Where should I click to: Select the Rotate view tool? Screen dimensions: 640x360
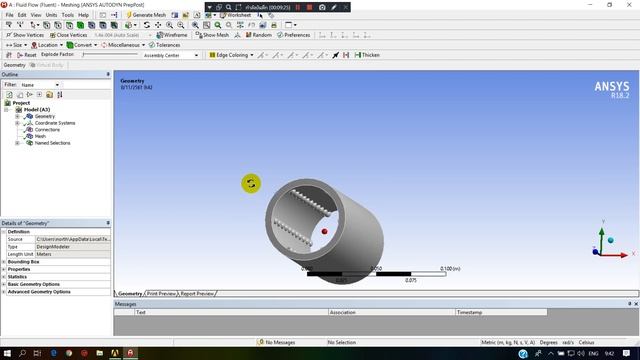[147, 25]
